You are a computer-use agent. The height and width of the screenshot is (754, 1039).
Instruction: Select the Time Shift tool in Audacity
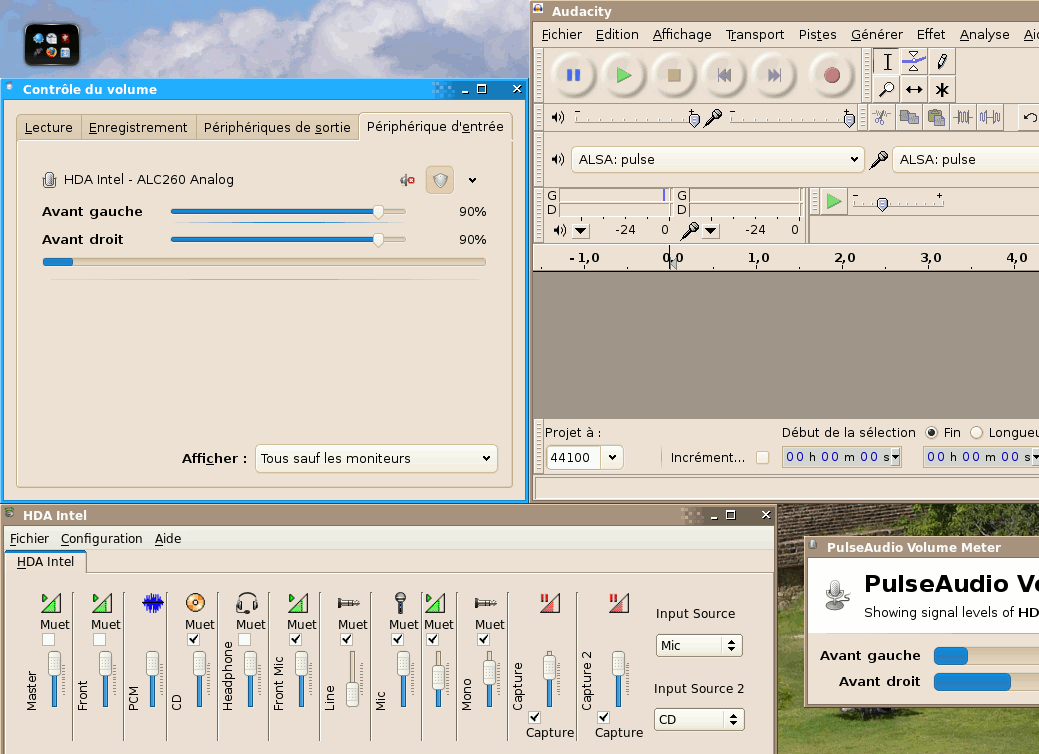click(x=914, y=89)
